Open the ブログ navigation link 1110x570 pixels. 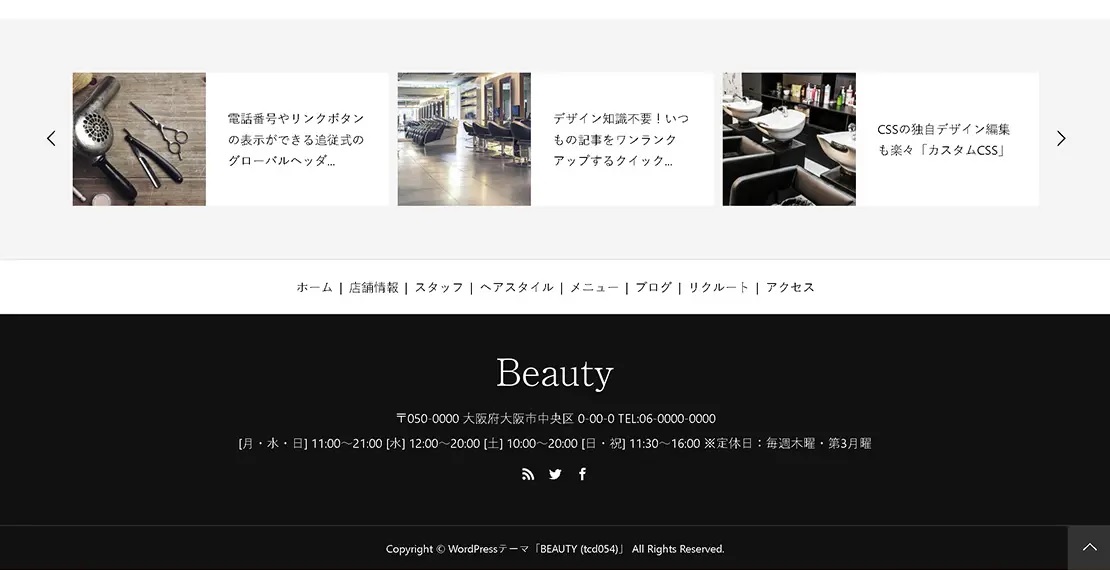tap(653, 287)
